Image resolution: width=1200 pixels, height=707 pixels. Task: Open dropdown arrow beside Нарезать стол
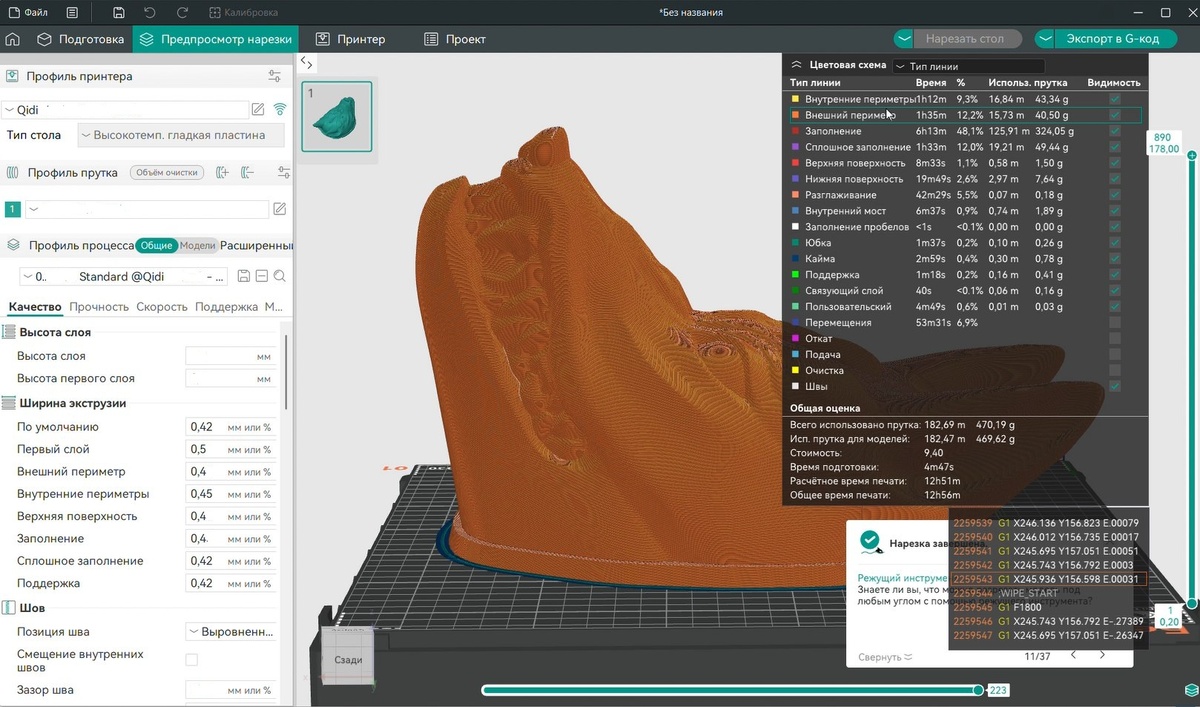pyautogui.click(x=904, y=39)
